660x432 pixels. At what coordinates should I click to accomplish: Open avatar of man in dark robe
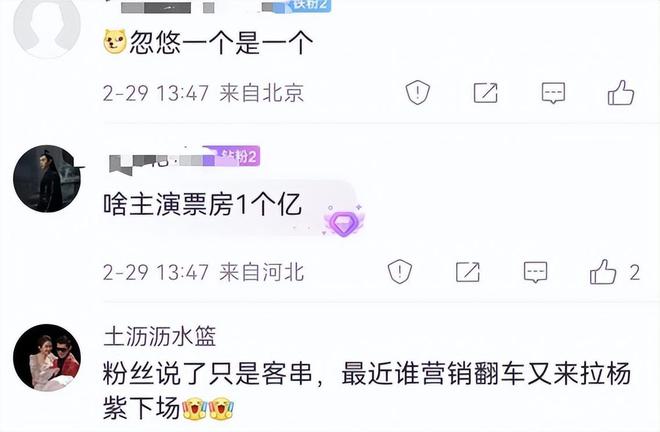pyautogui.click(x=47, y=179)
